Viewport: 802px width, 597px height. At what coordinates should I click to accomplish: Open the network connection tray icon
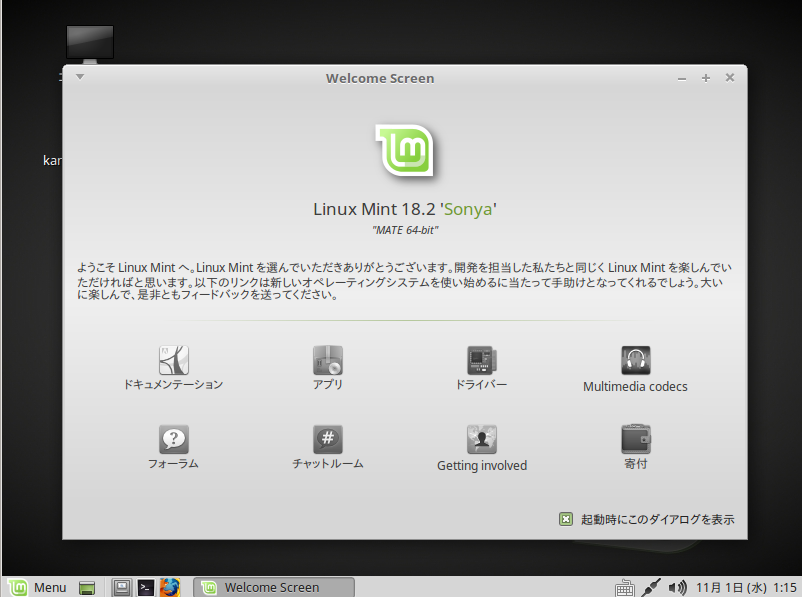[651, 588]
